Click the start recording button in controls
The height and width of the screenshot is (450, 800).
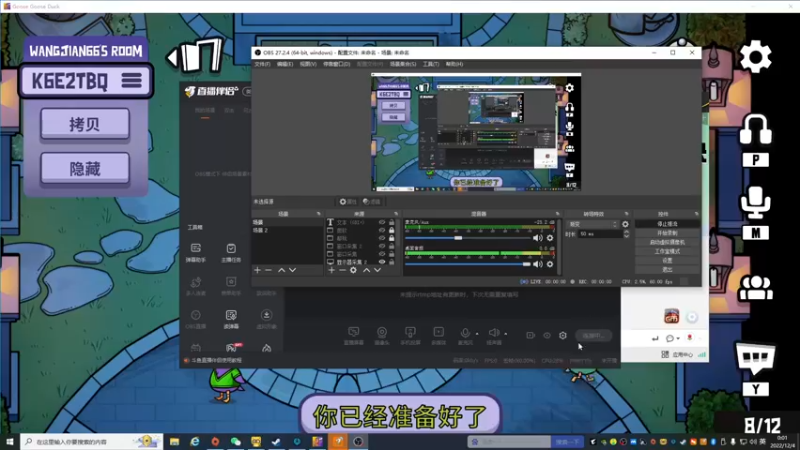(667, 233)
